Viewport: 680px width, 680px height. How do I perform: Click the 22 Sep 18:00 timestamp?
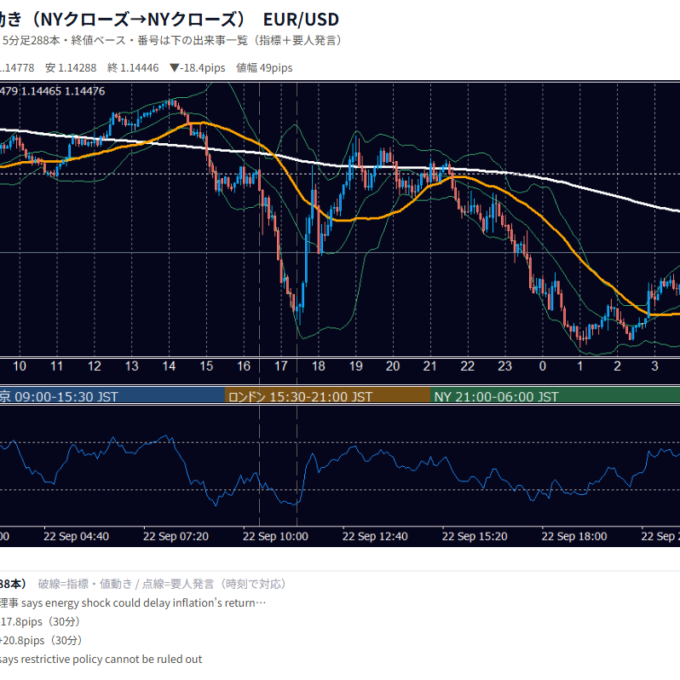tap(574, 536)
